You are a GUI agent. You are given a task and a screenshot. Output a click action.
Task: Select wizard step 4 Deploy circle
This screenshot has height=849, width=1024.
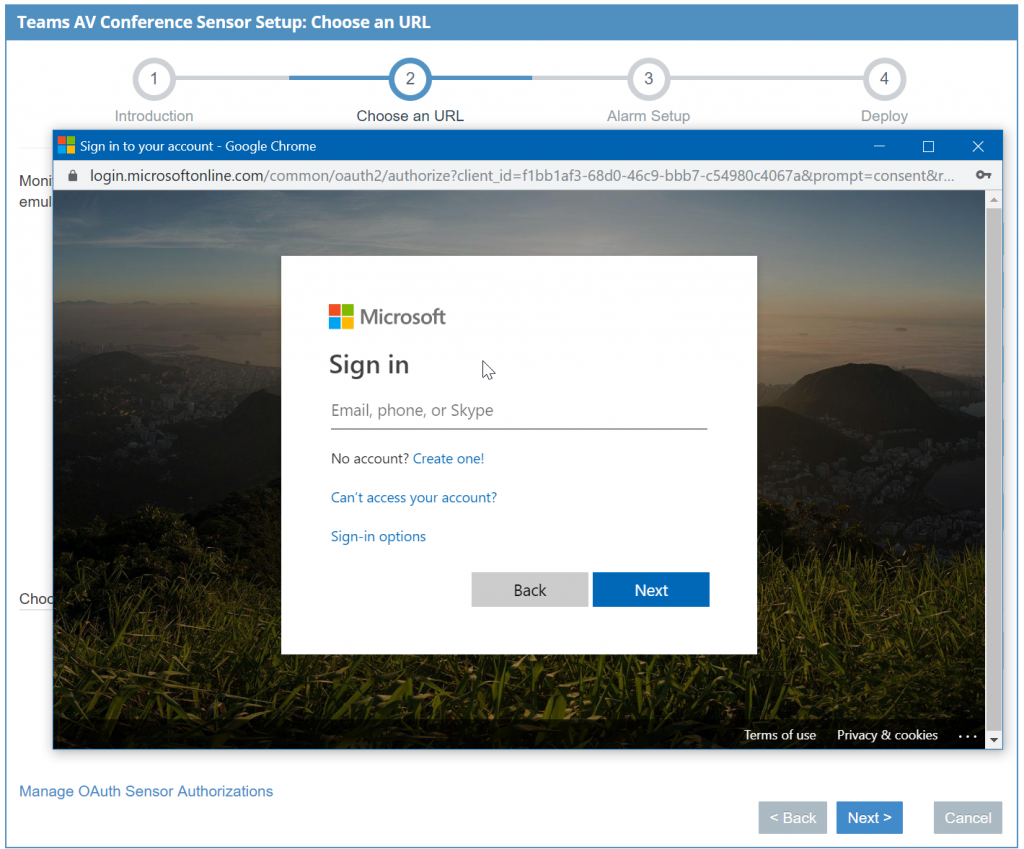(x=884, y=79)
